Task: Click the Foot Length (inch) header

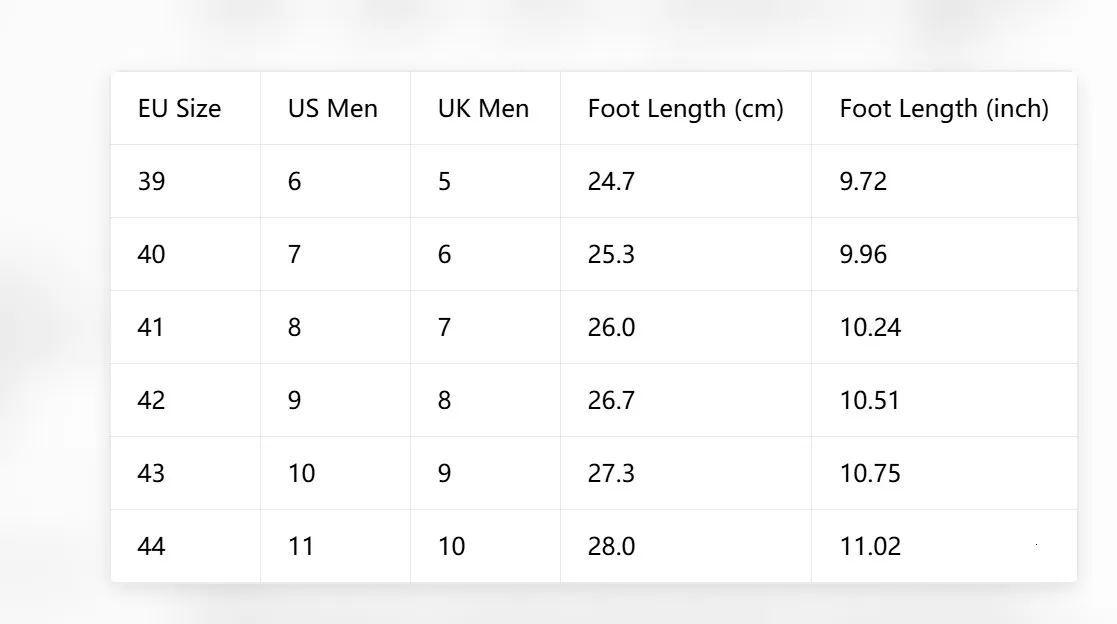Action: (x=944, y=108)
